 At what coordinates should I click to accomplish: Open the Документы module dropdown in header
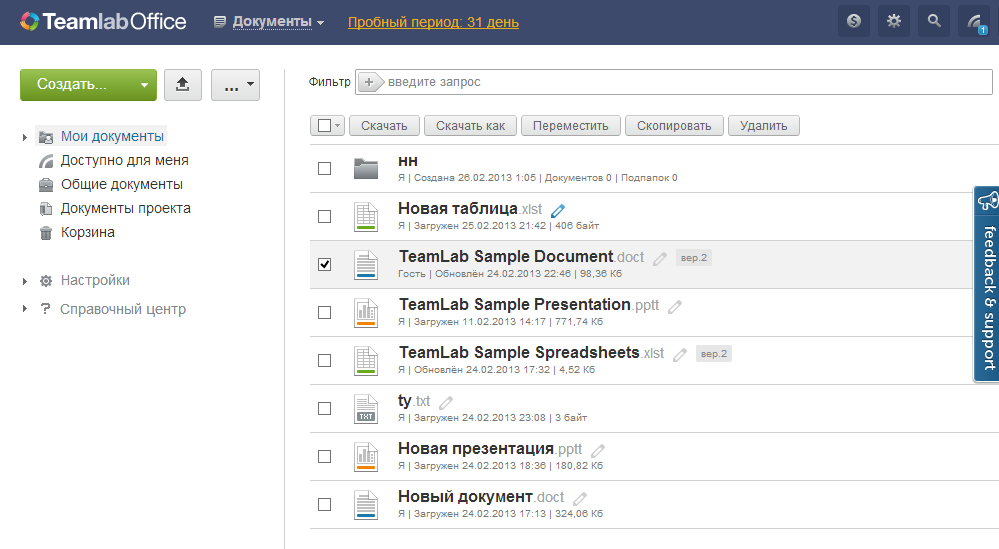pyautogui.click(x=269, y=22)
